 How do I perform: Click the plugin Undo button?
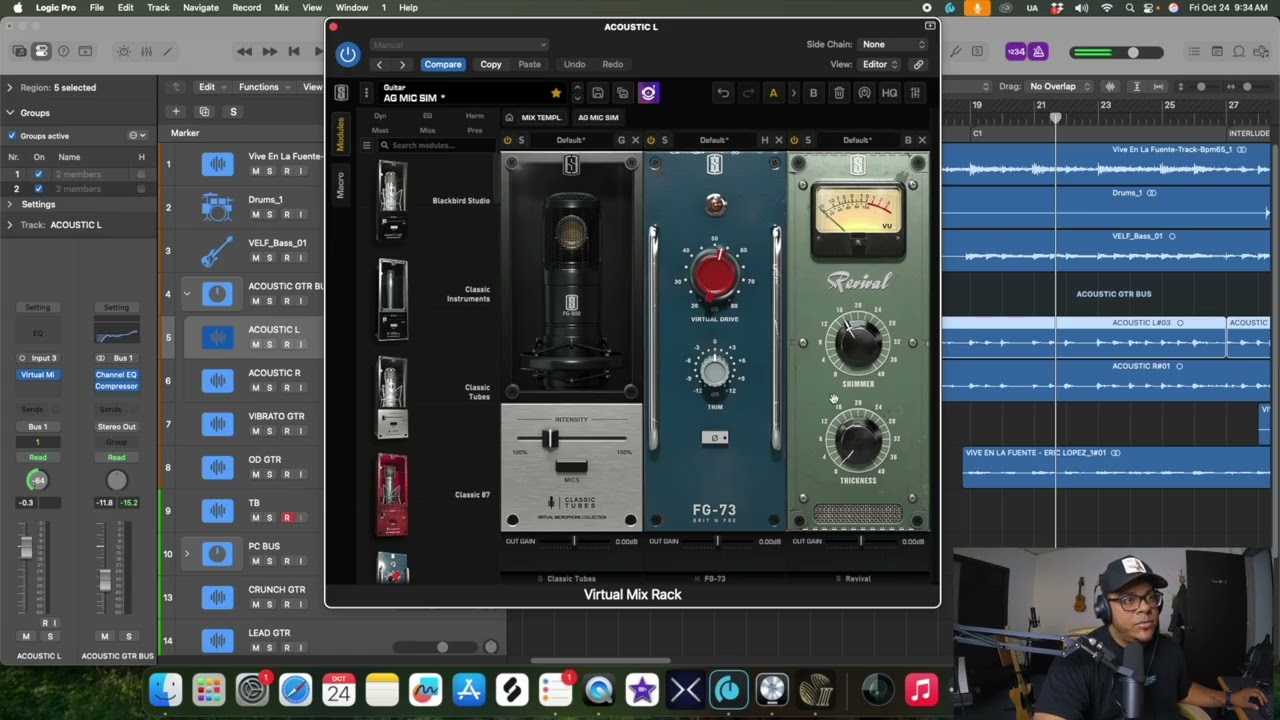coord(574,64)
